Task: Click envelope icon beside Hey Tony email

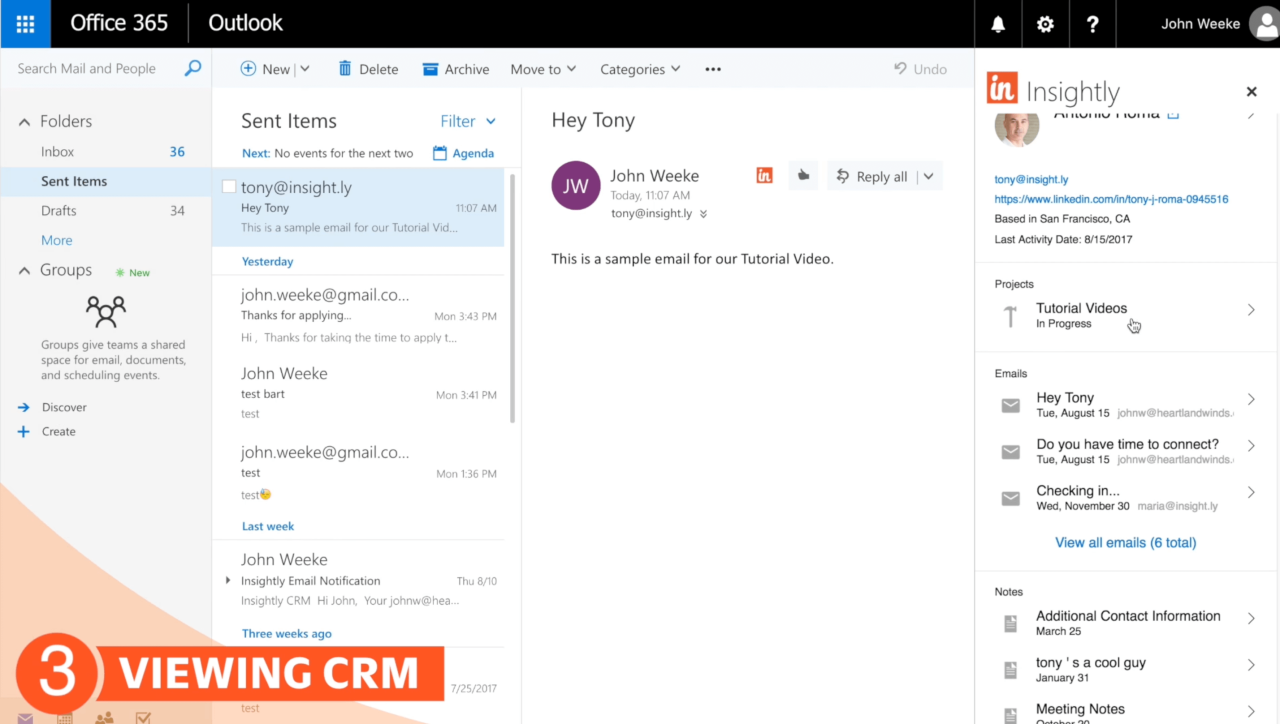Action: pyautogui.click(x=1011, y=405)
